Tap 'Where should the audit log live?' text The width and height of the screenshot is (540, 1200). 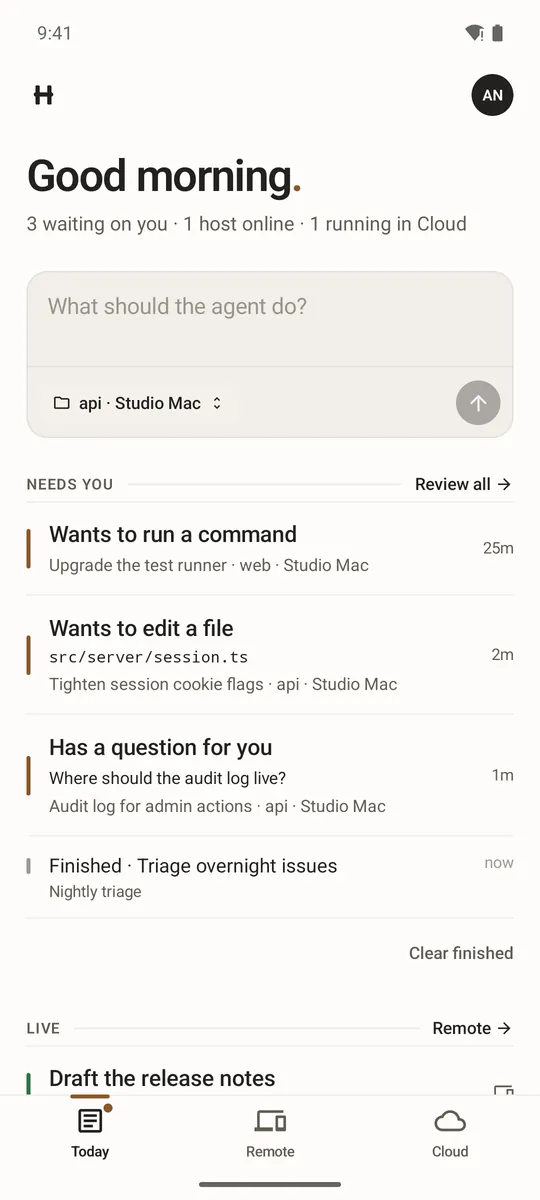click(168, 778)
